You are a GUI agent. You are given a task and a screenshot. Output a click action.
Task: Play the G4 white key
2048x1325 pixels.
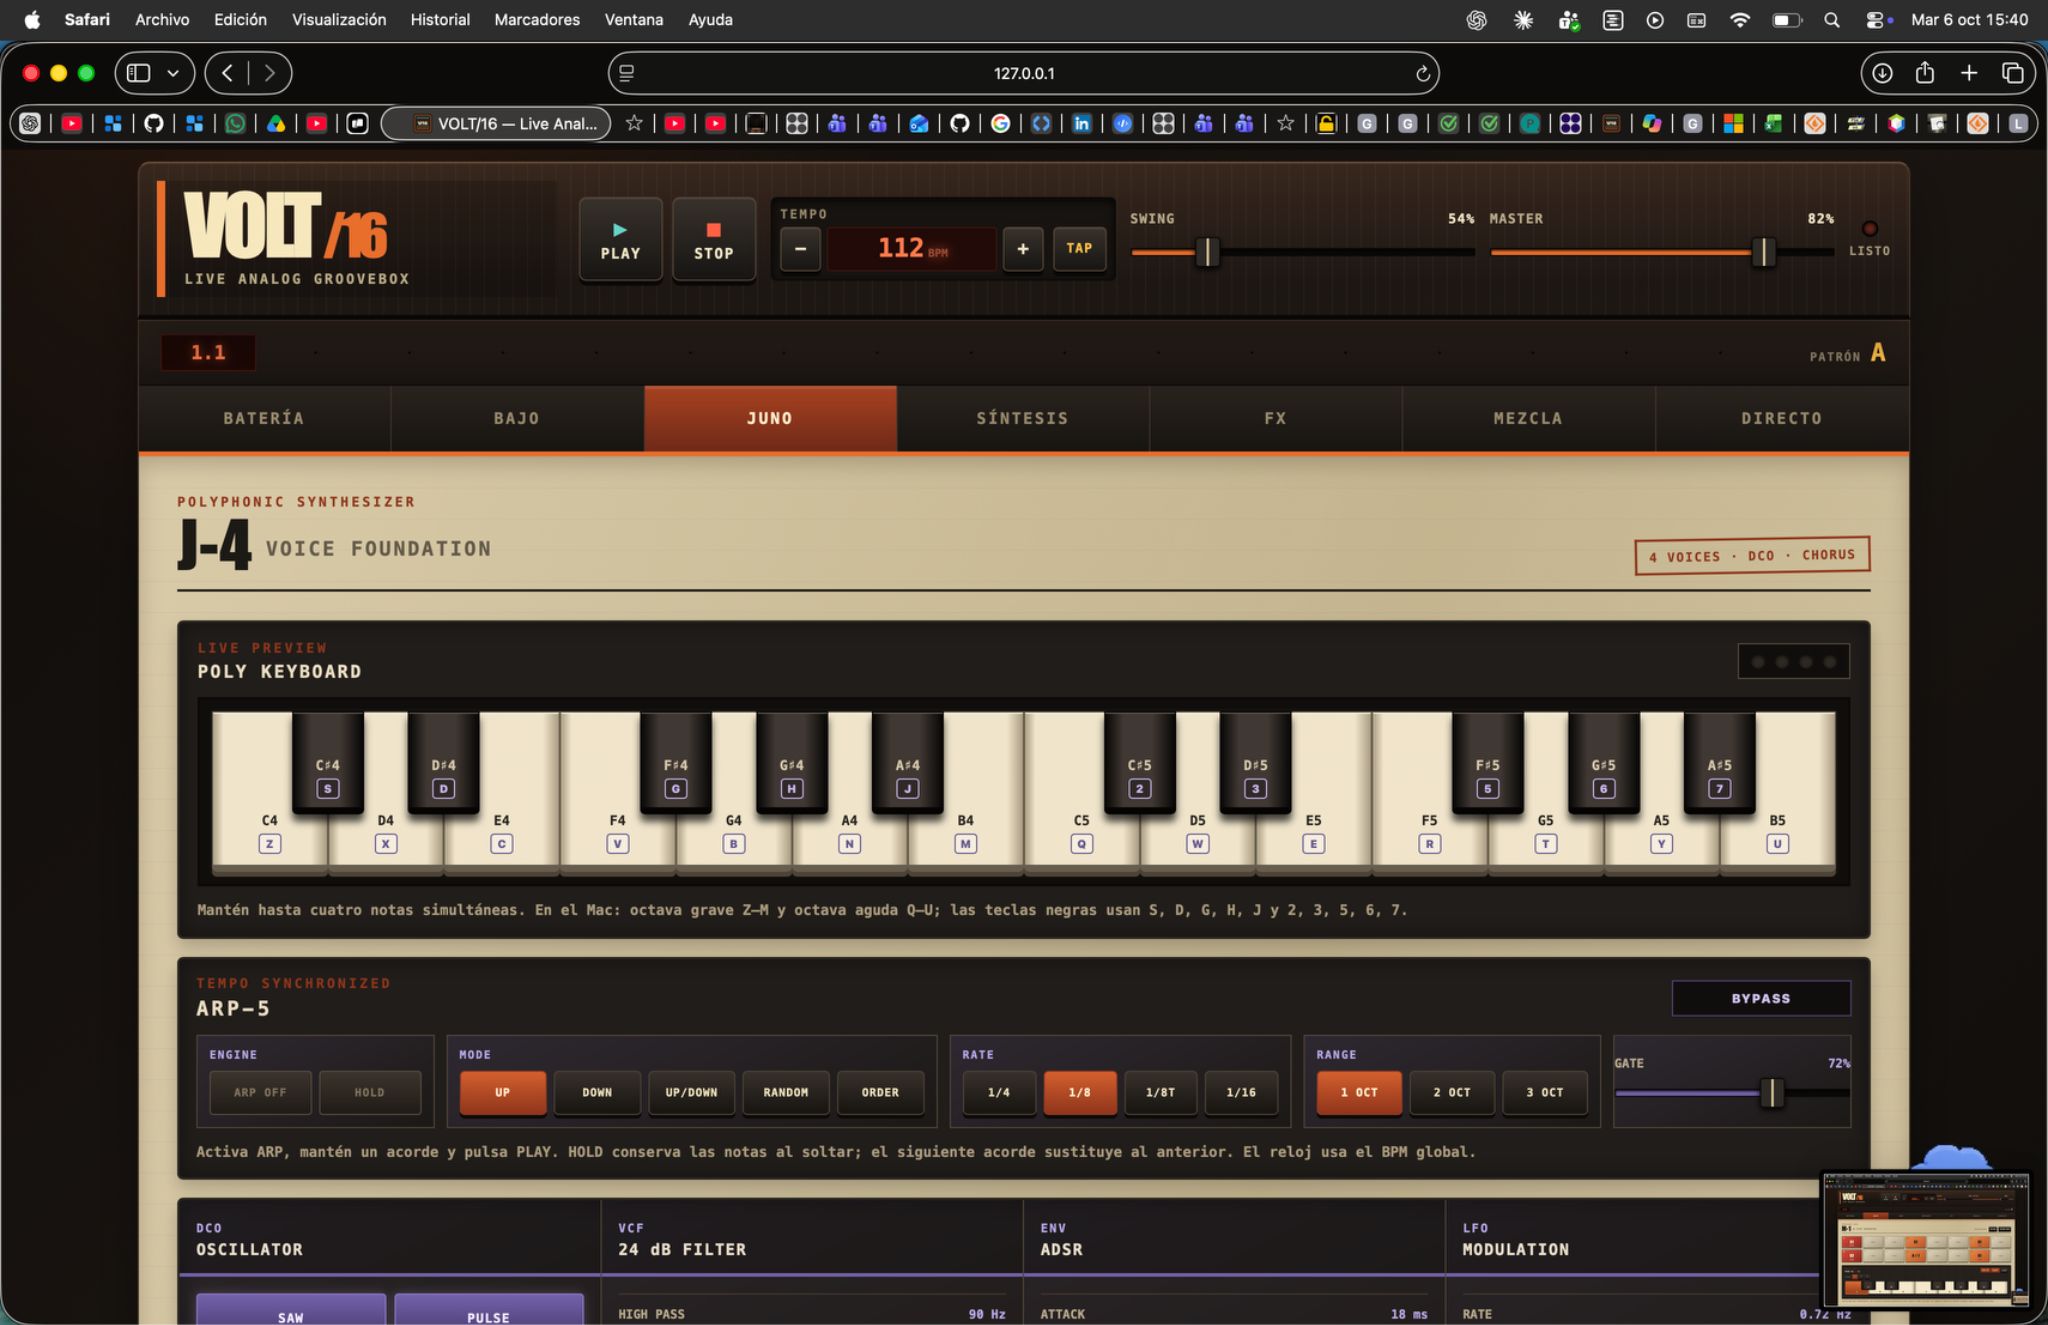733,838
